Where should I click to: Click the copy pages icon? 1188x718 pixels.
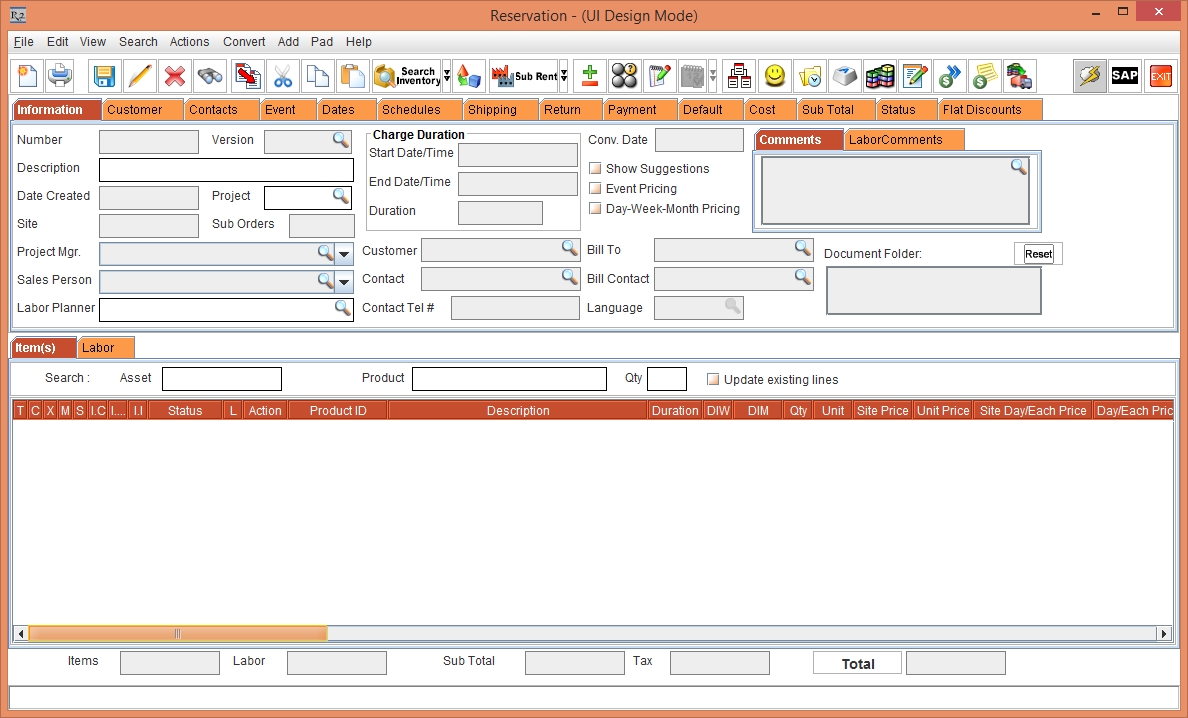(x=317, y=76)
